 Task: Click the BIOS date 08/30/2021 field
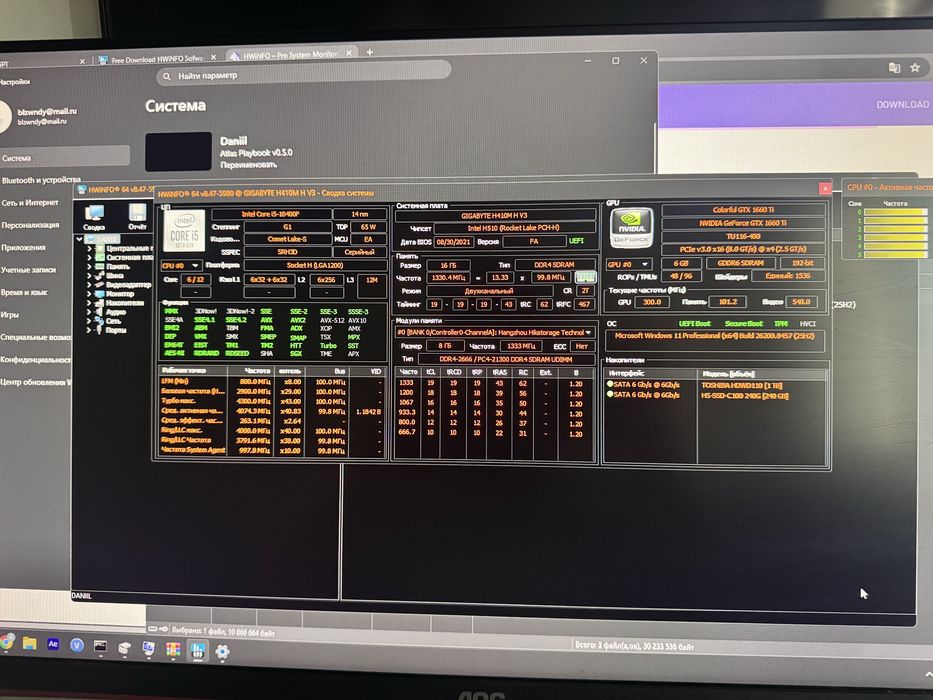pos(453,242)
